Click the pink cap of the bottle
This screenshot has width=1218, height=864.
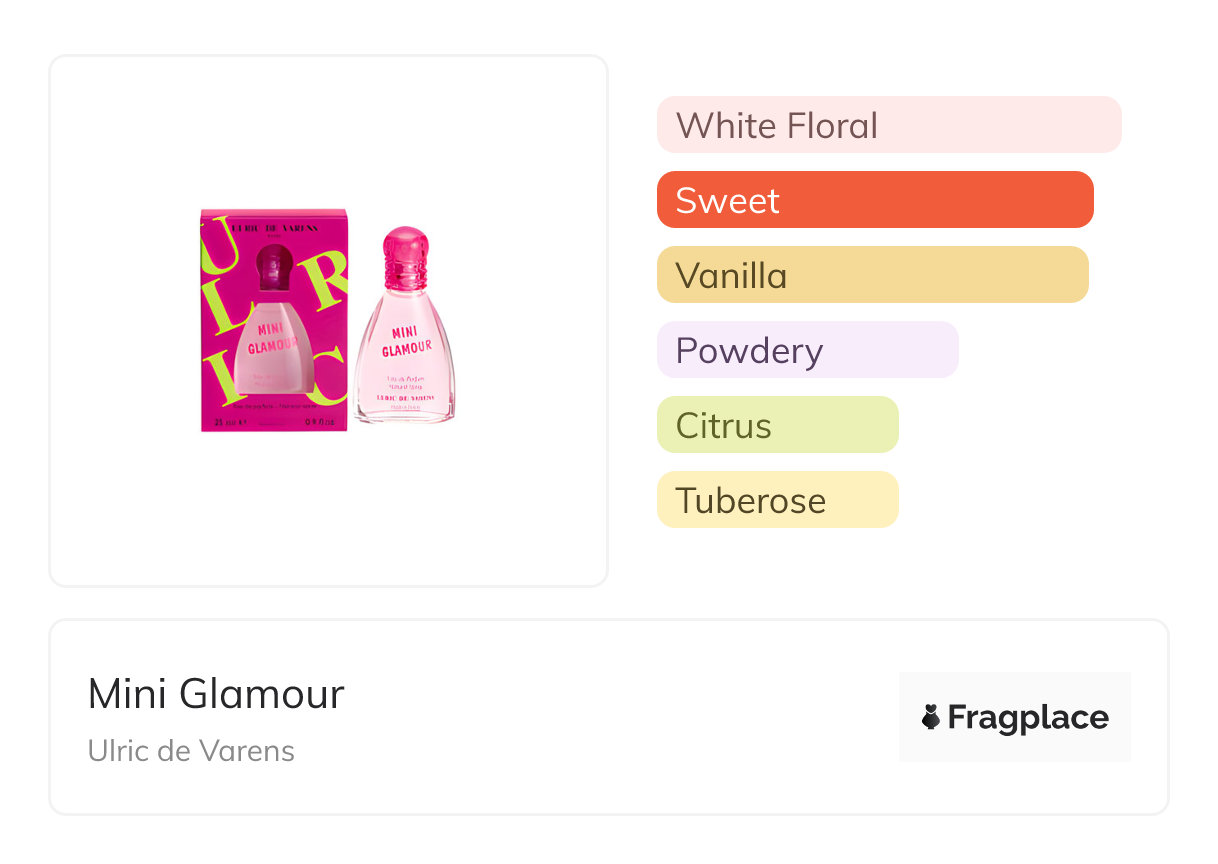[404, 255]
